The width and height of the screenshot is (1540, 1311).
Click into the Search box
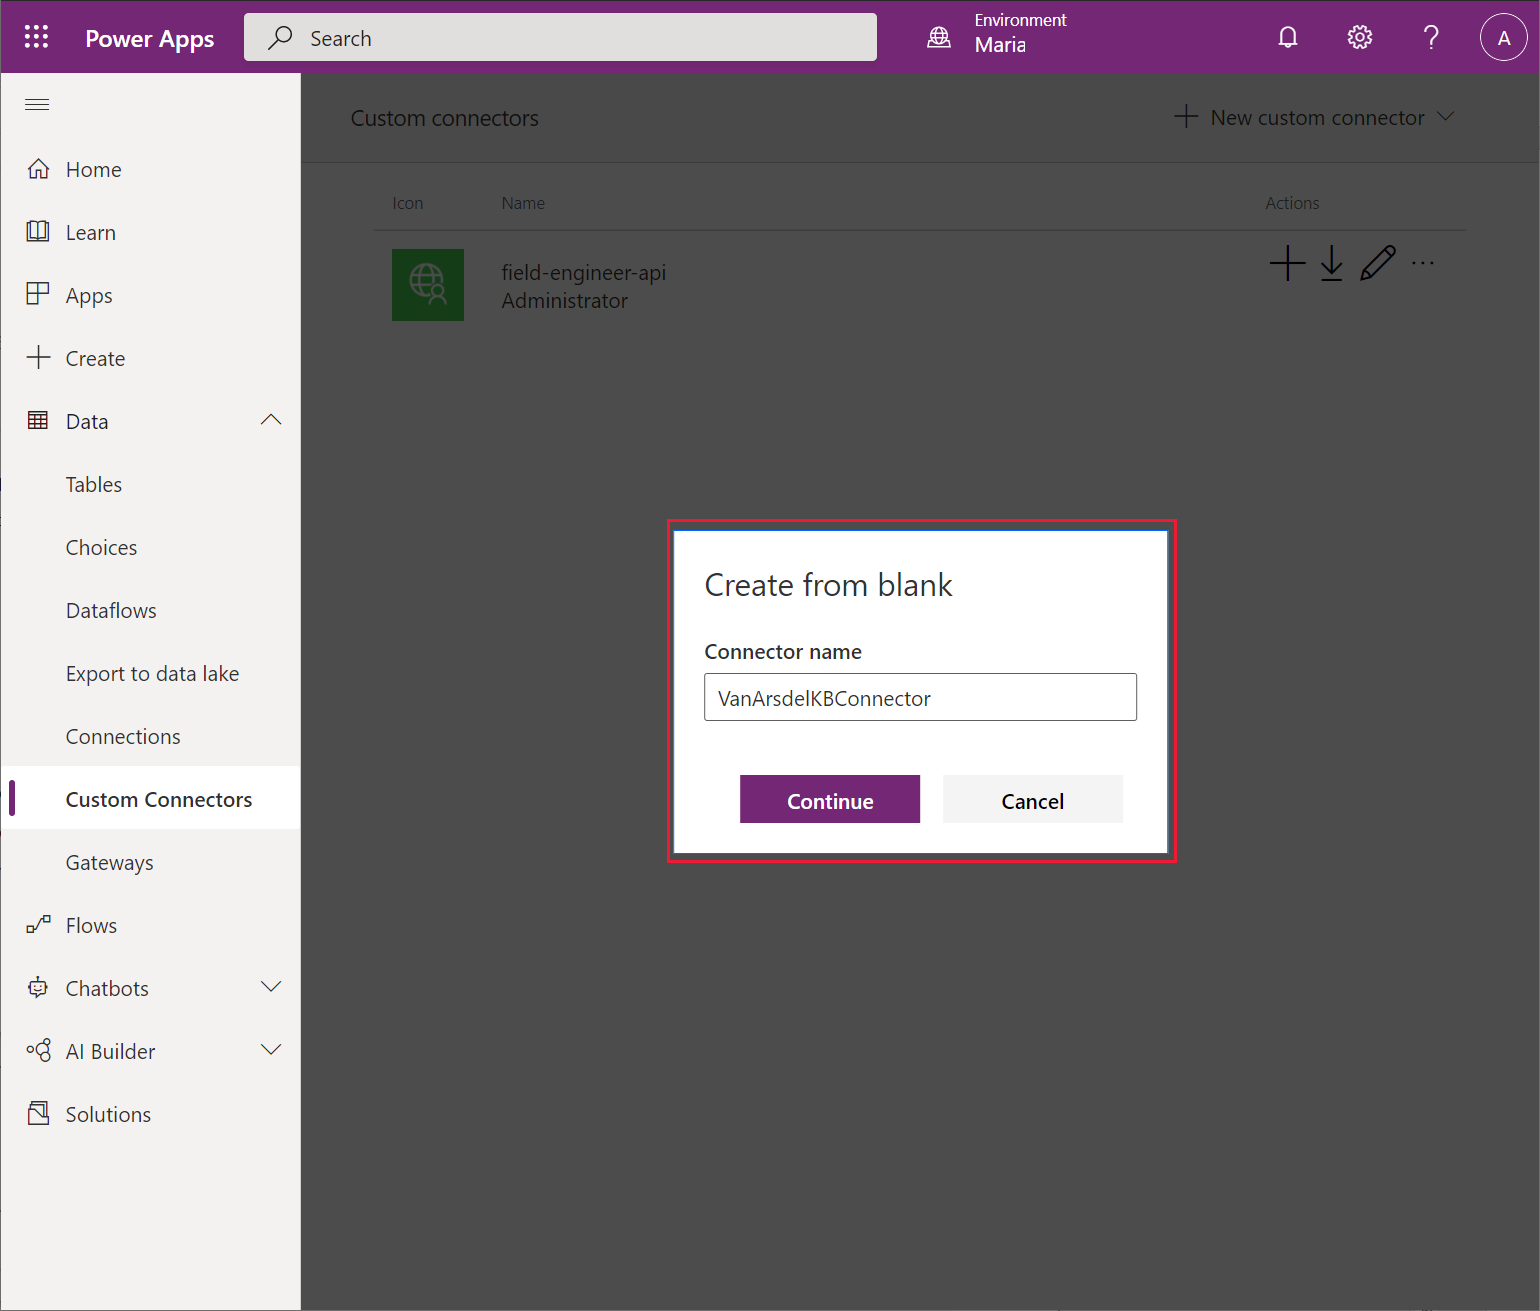tap(560, 37)
